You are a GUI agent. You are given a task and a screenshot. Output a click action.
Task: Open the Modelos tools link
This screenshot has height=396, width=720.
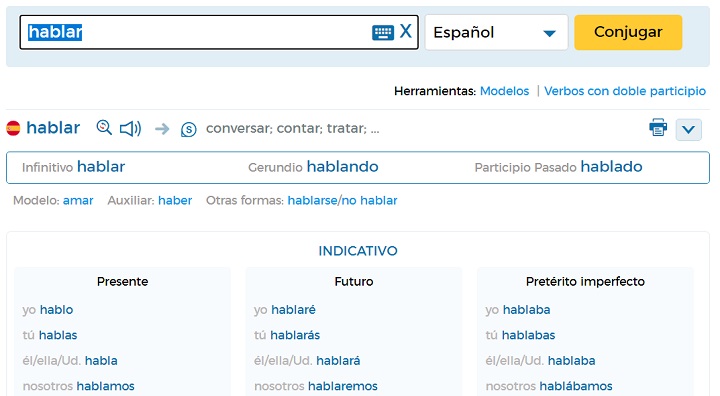[x=504, y=91]
